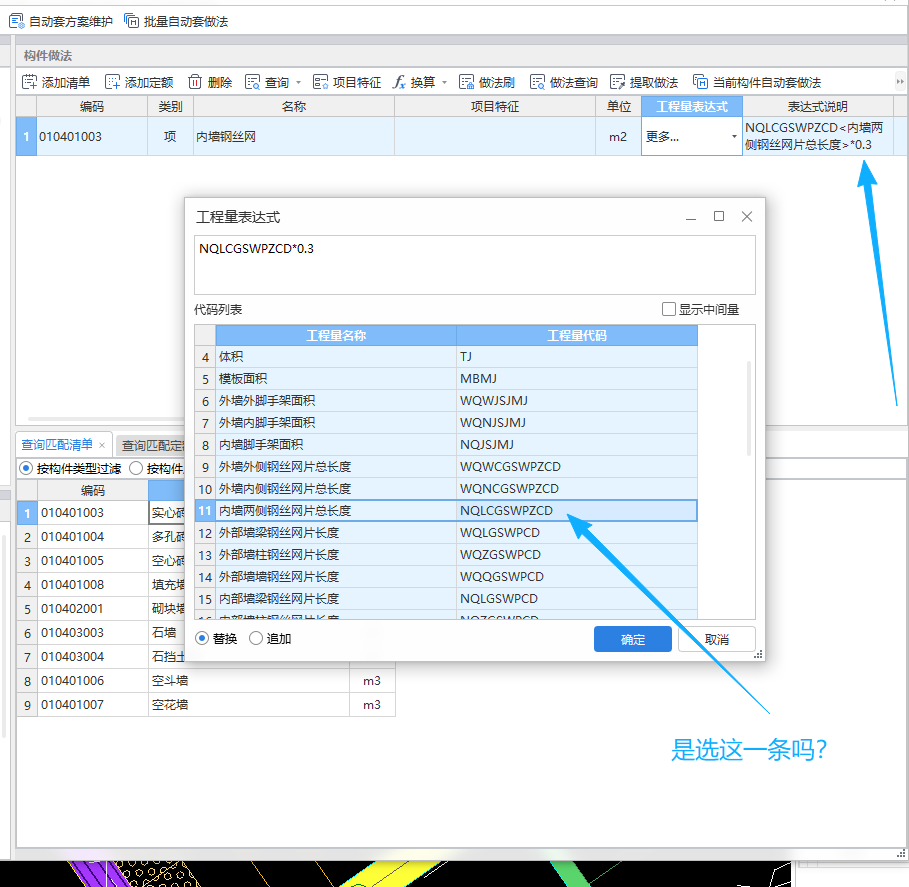Viewport: 909px width, 887px height.
Task: Click the code list vertical scrollbar
Action: (x=749, y=408)
